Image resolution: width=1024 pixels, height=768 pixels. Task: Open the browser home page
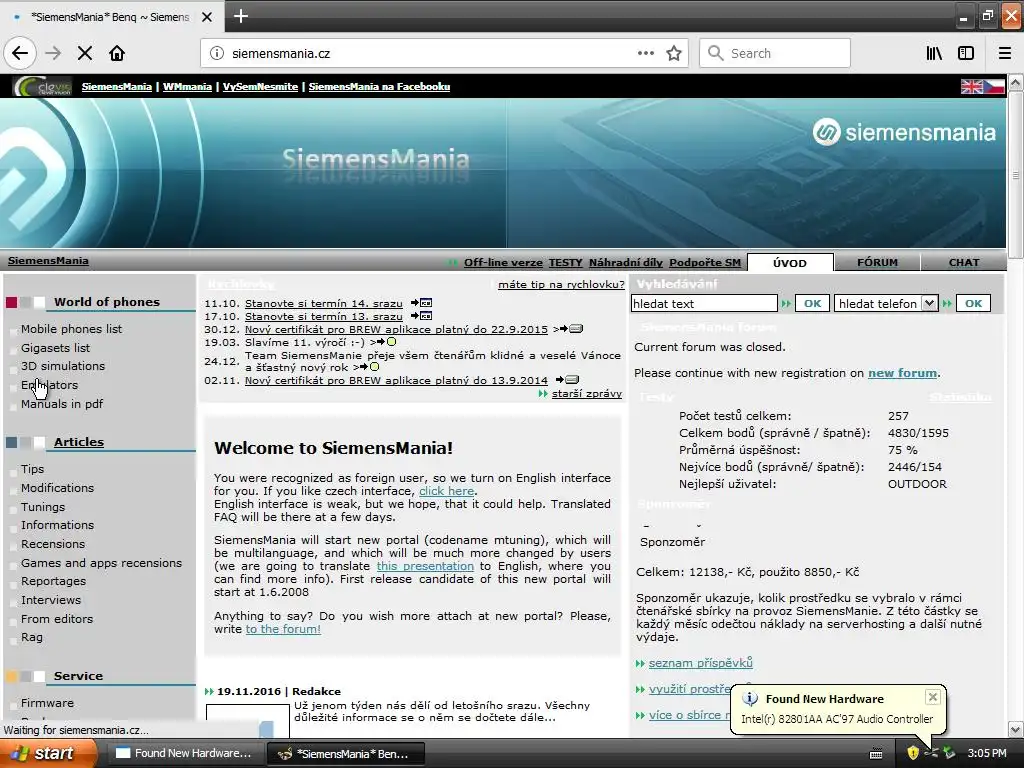pos(117,53)
